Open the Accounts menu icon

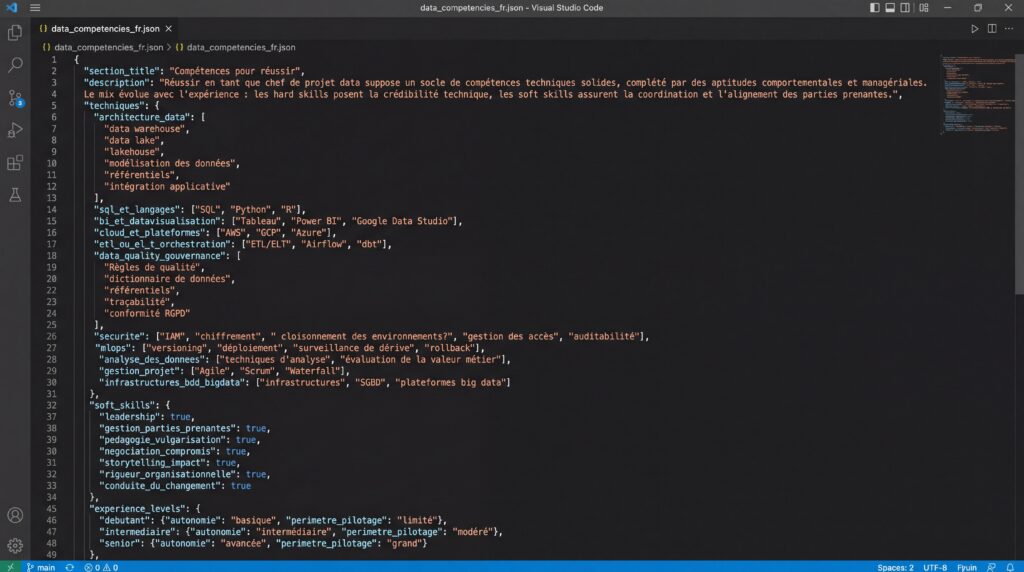point(15,515)
